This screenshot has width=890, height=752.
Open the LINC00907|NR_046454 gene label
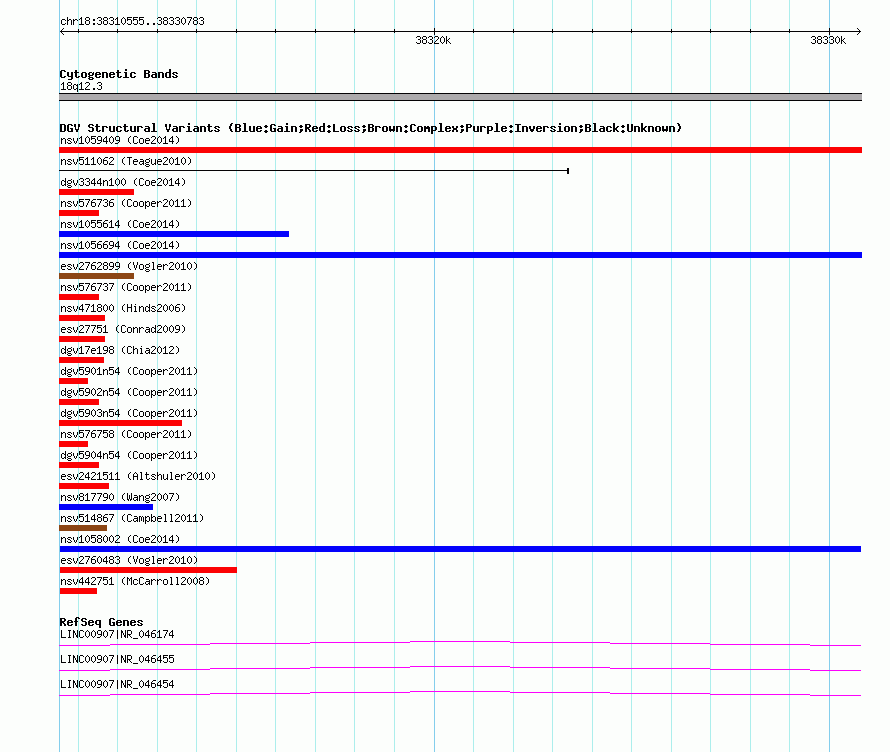pyautogui.click(x=117, y=684)
